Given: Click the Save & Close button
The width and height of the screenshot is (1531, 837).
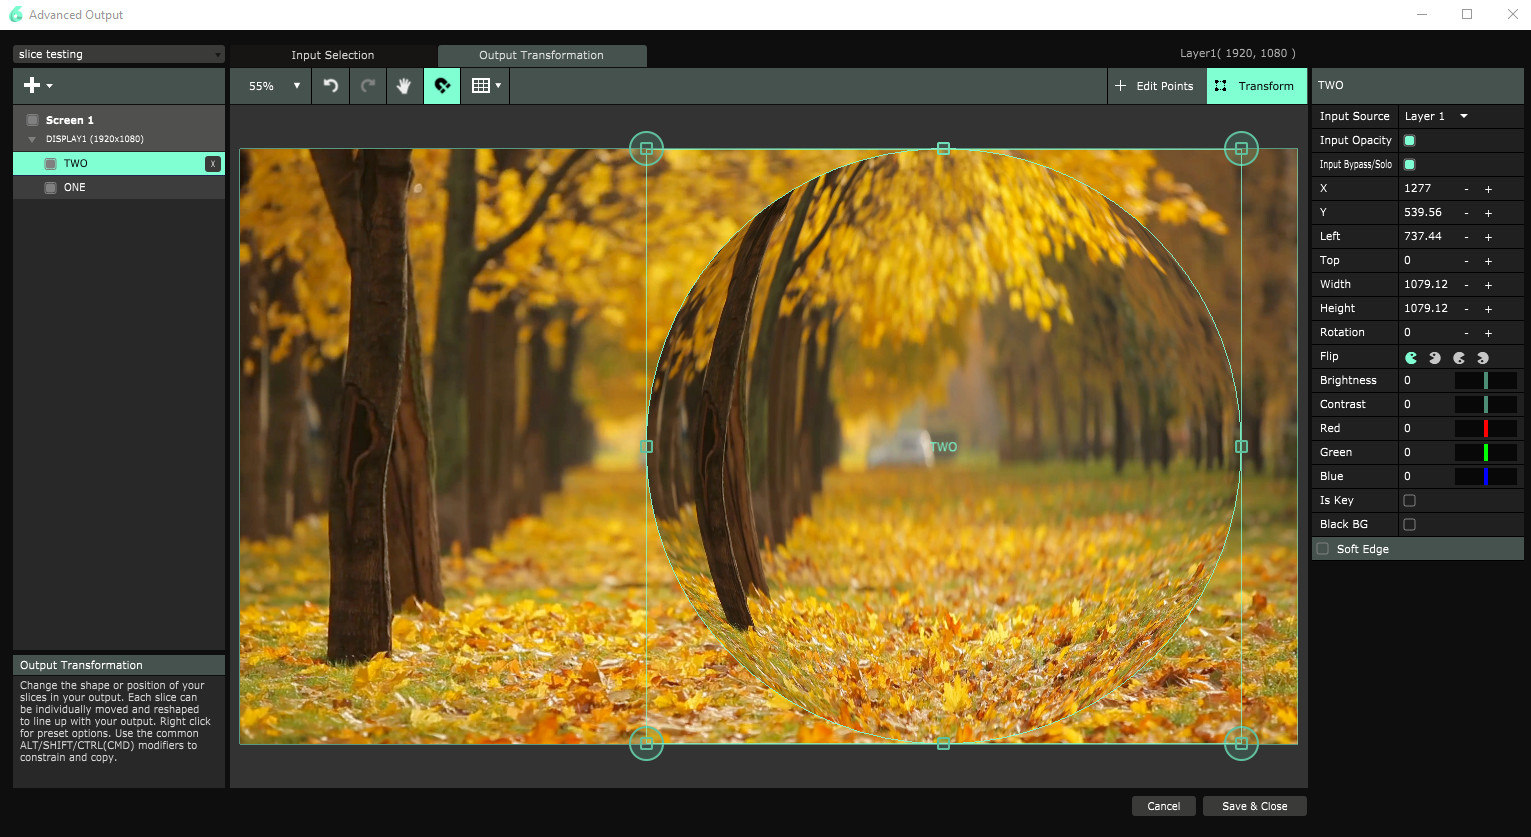Looking at the screenshot, I should [1254, 806].
